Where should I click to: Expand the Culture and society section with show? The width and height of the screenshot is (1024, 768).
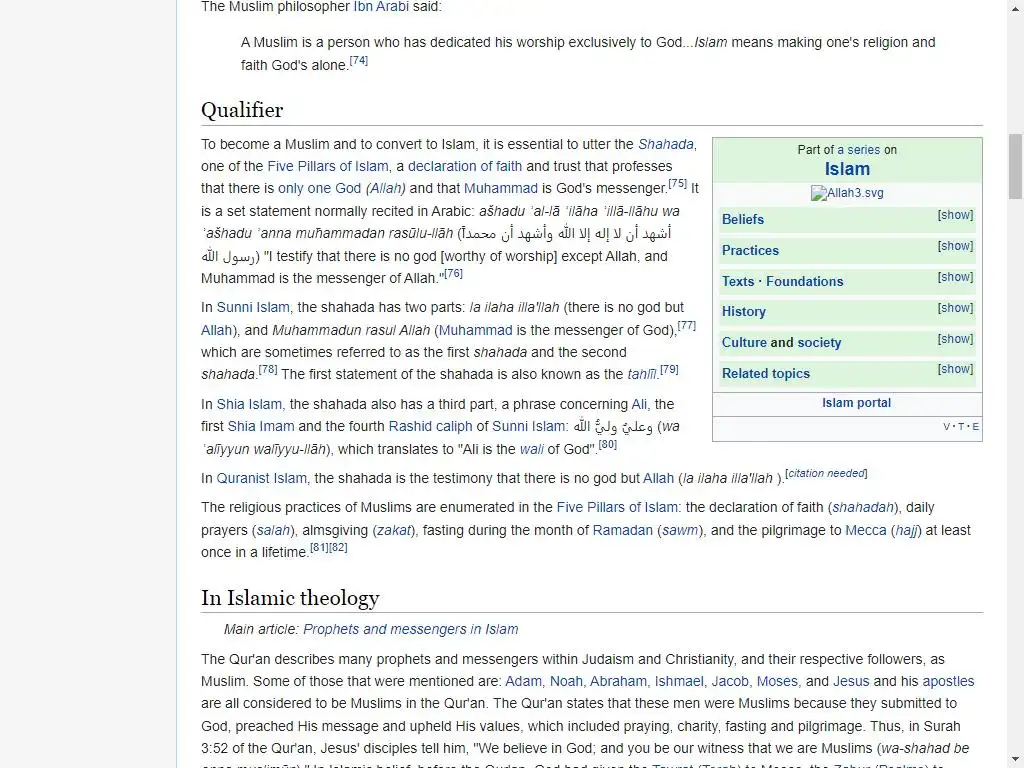[x=955, y=339]
